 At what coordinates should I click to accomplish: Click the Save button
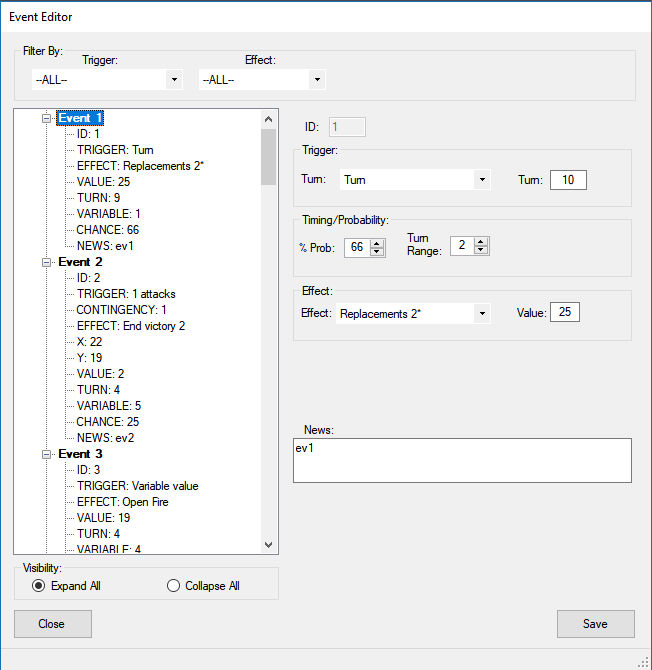pos(595,624)
